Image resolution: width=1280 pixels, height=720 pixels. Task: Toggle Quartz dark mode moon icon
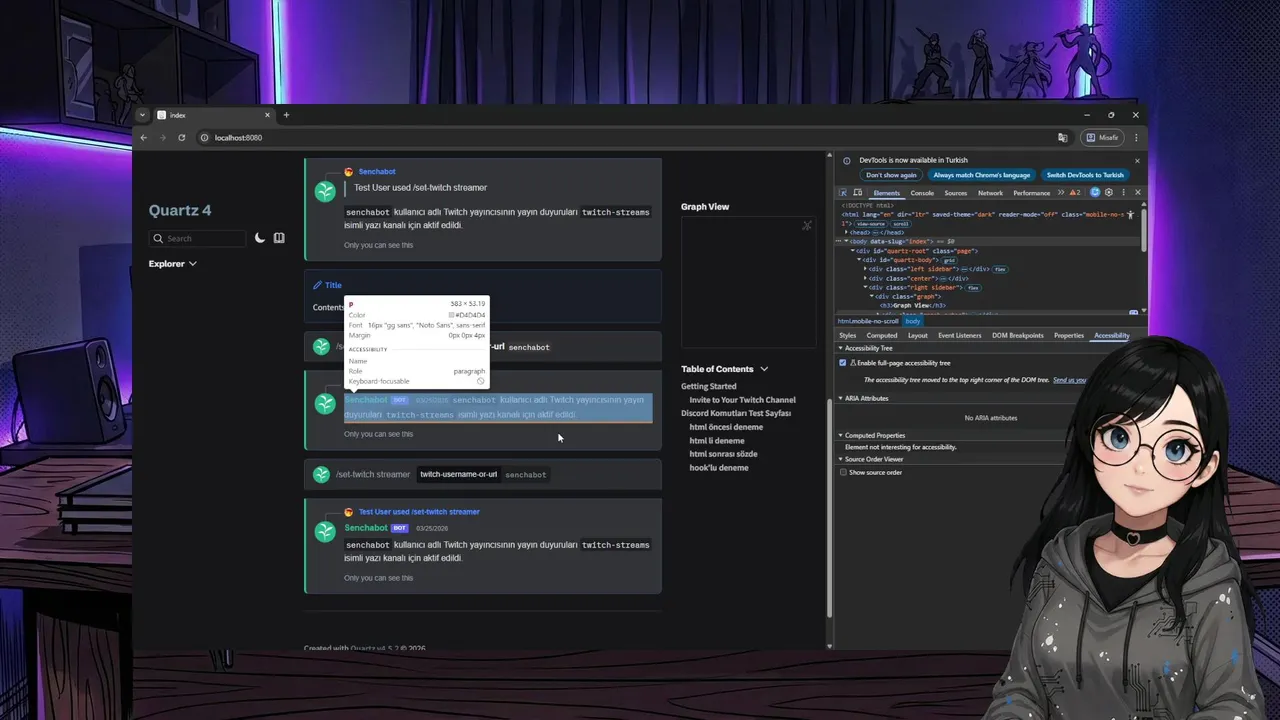pos(260,238)
